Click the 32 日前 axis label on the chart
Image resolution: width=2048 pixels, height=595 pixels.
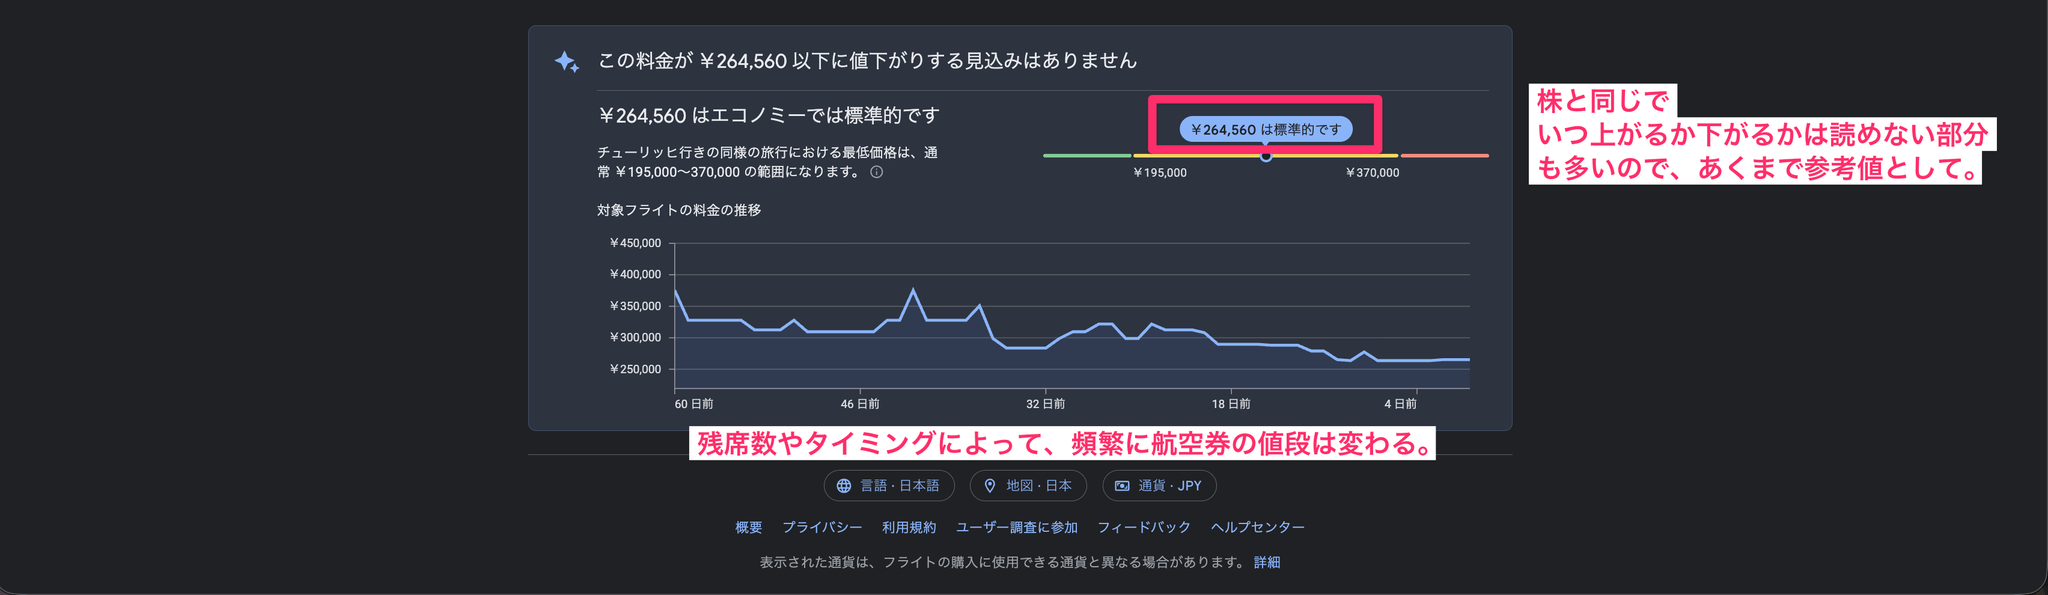tap(1046, 404)
